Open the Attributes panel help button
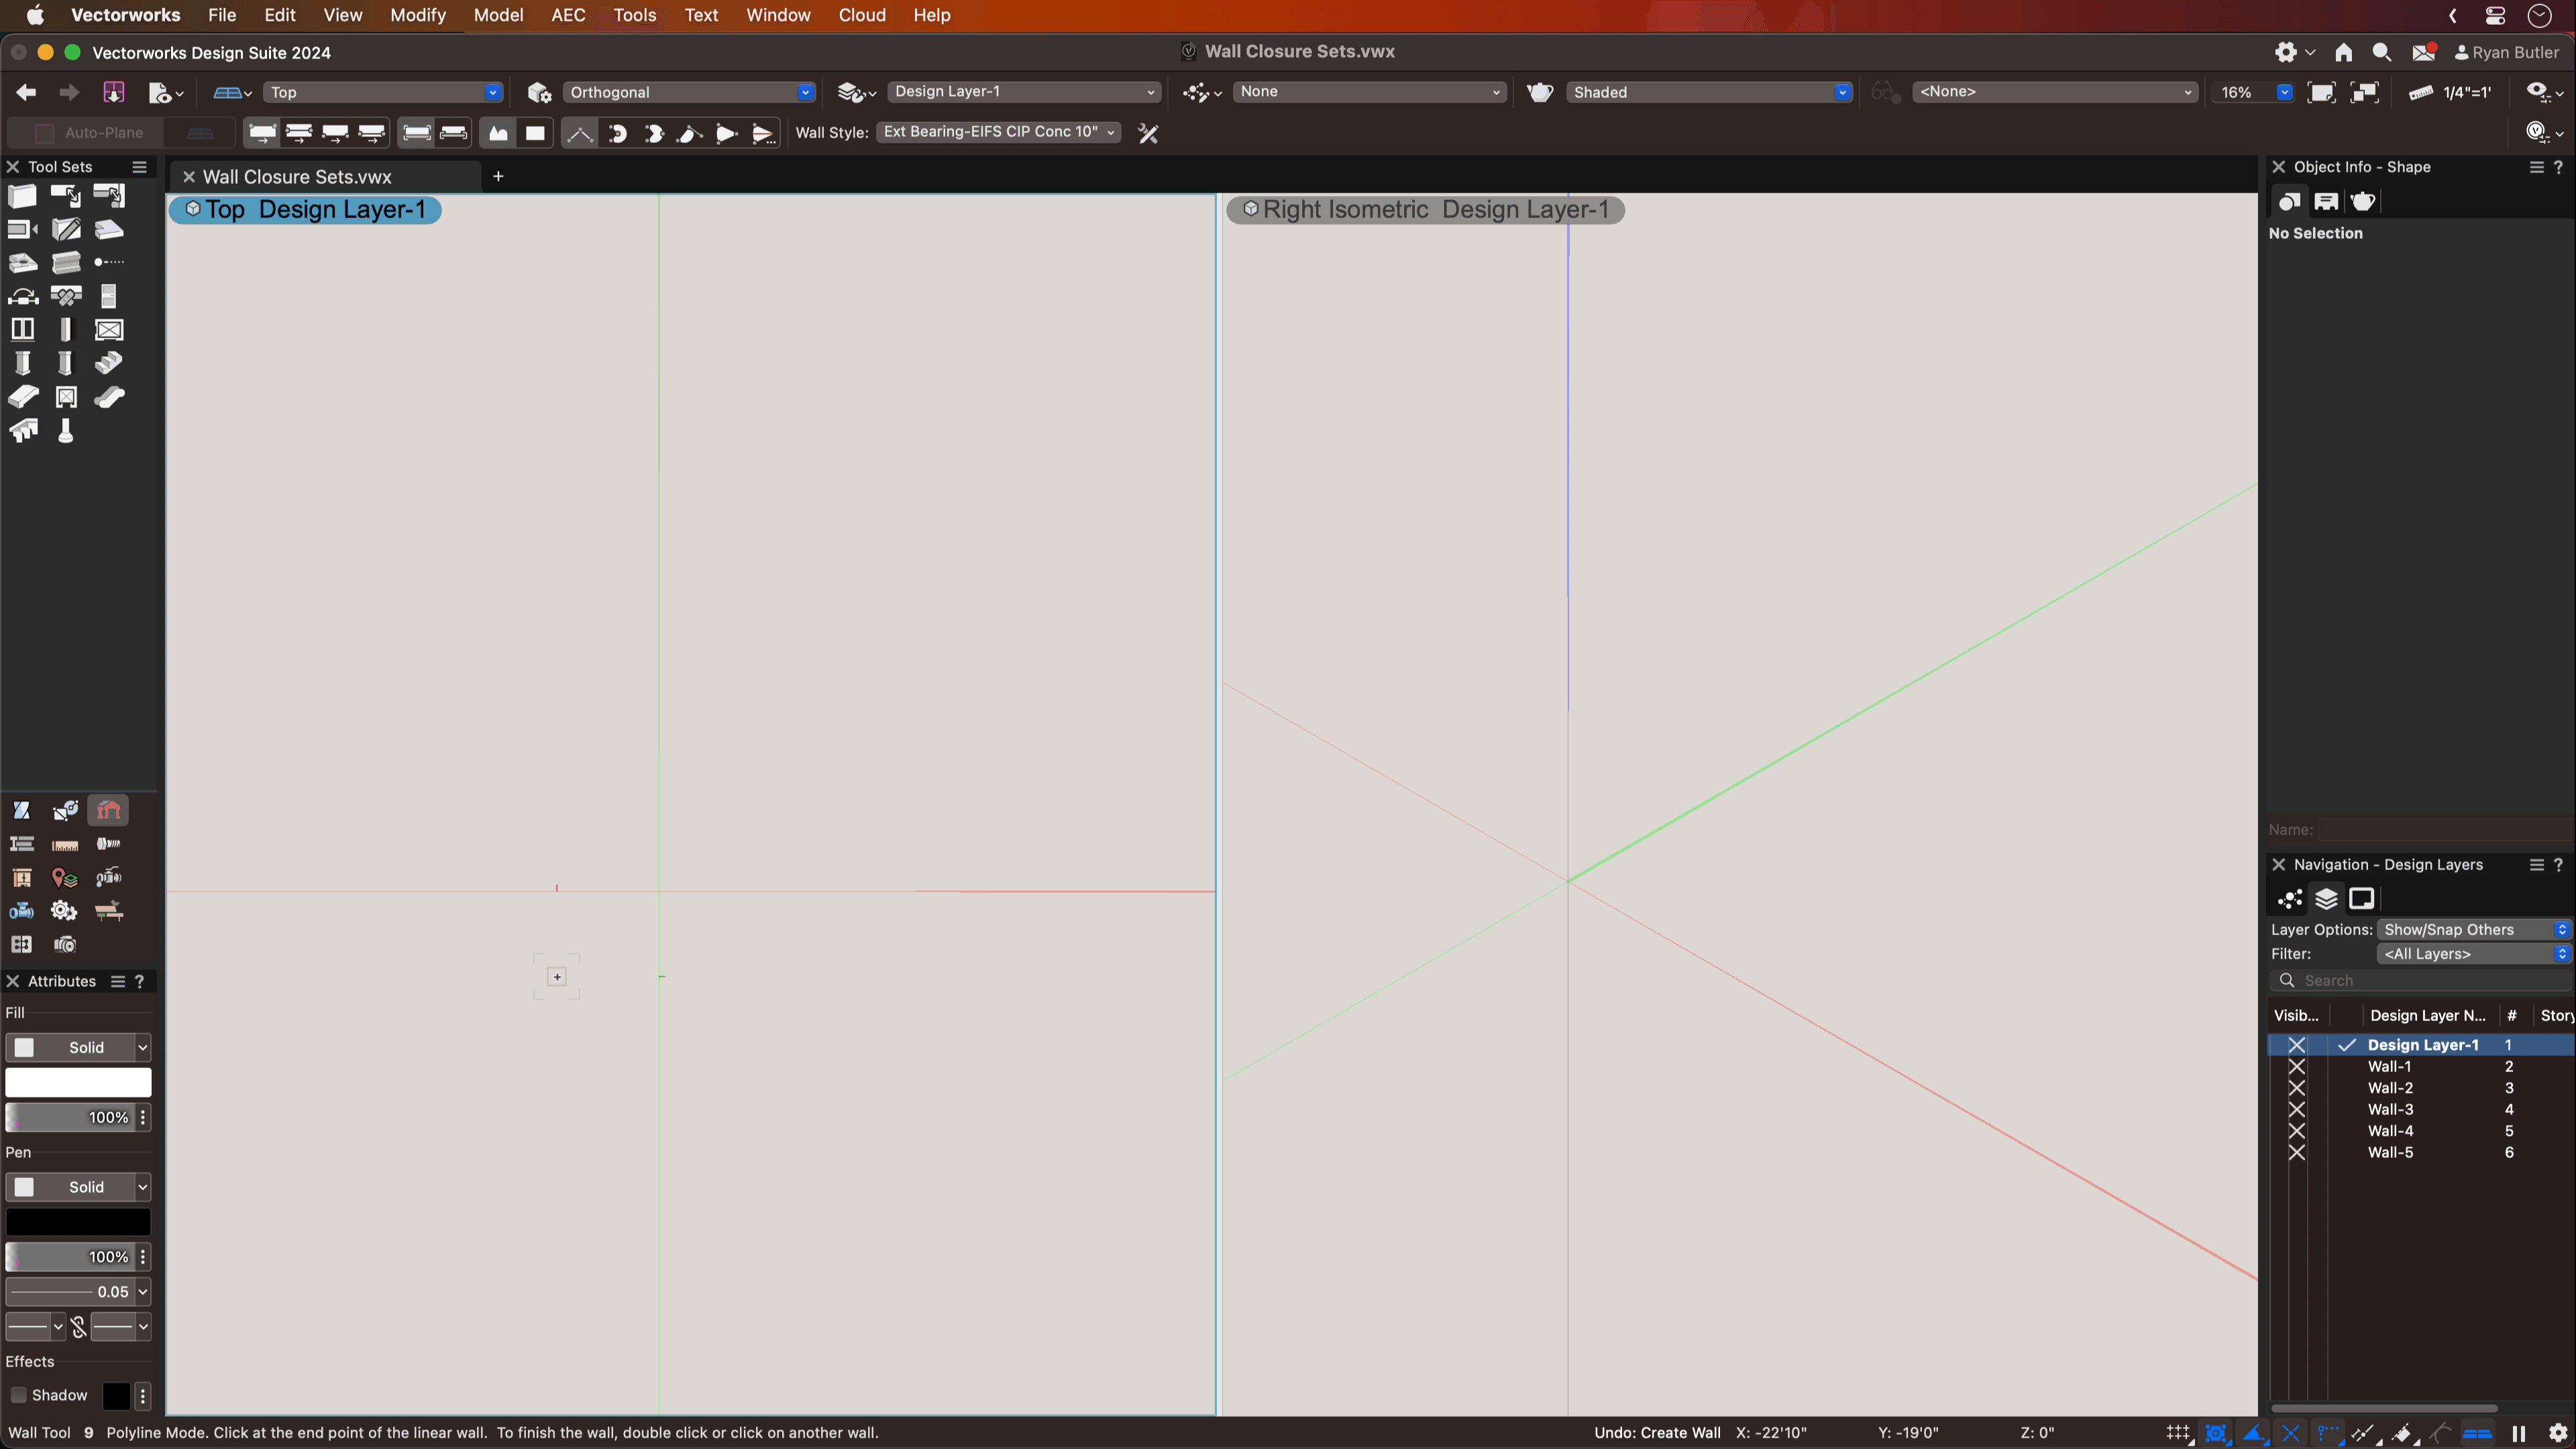Viewport: 2576px width, 1449px height. tap(140, 982)
